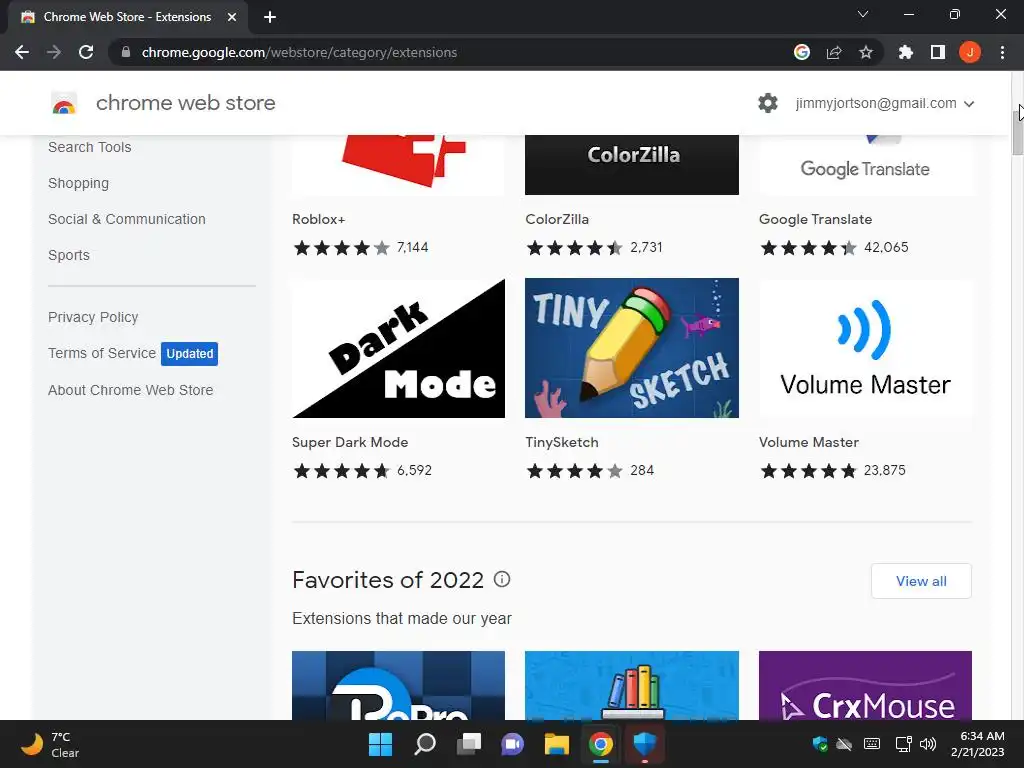1024x768 pixels.
Task: Open Windows Security shield in taskbar
Action: point(645,744)
